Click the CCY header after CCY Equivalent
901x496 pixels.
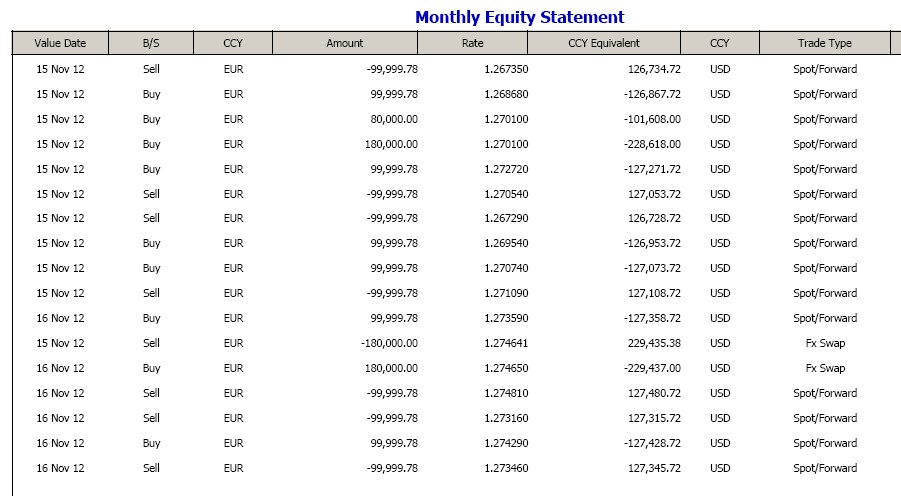(x=720, y=43)
